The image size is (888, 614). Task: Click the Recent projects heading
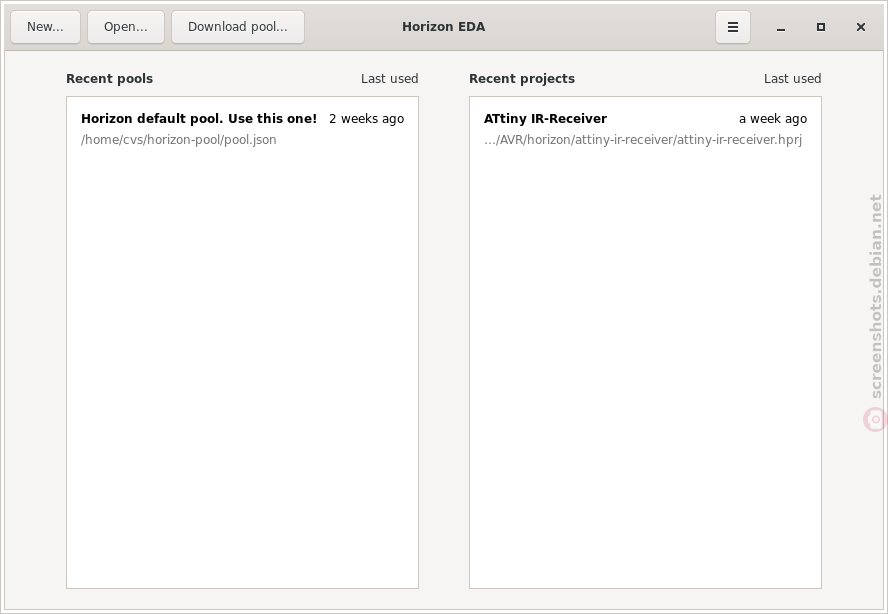tap(522, 79)
